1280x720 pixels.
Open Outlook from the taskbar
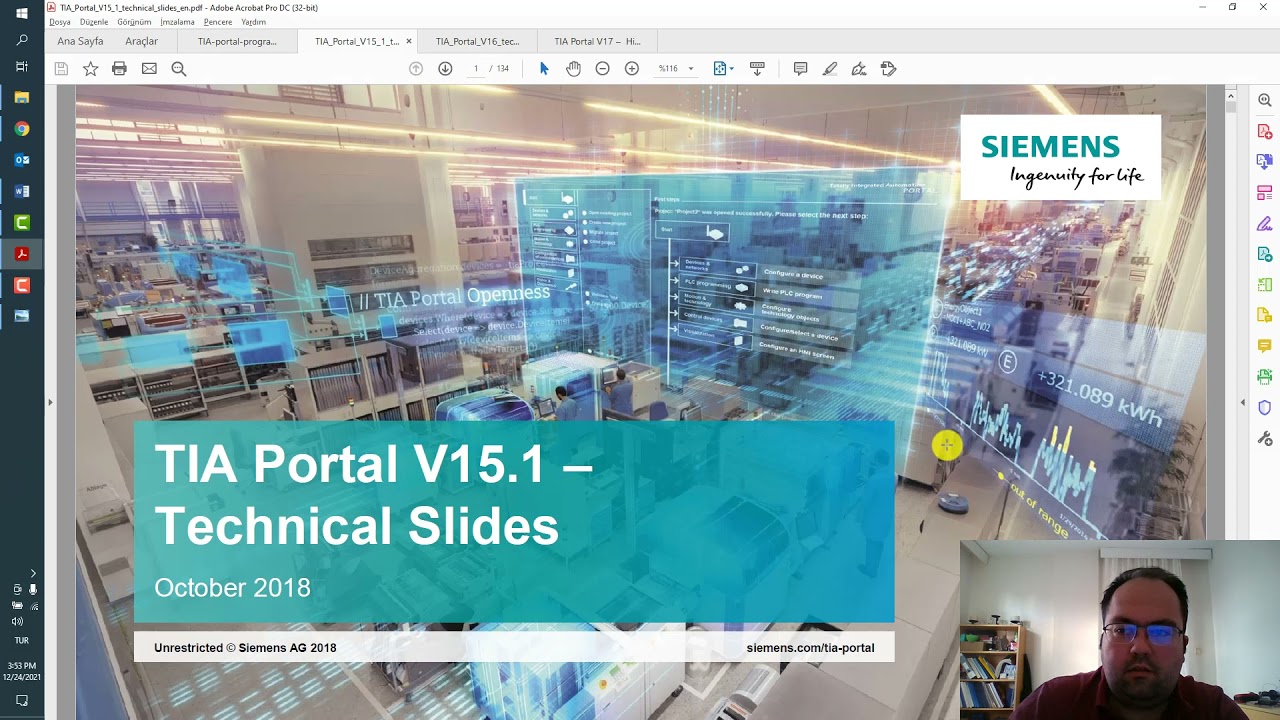[x=22, y=160]
